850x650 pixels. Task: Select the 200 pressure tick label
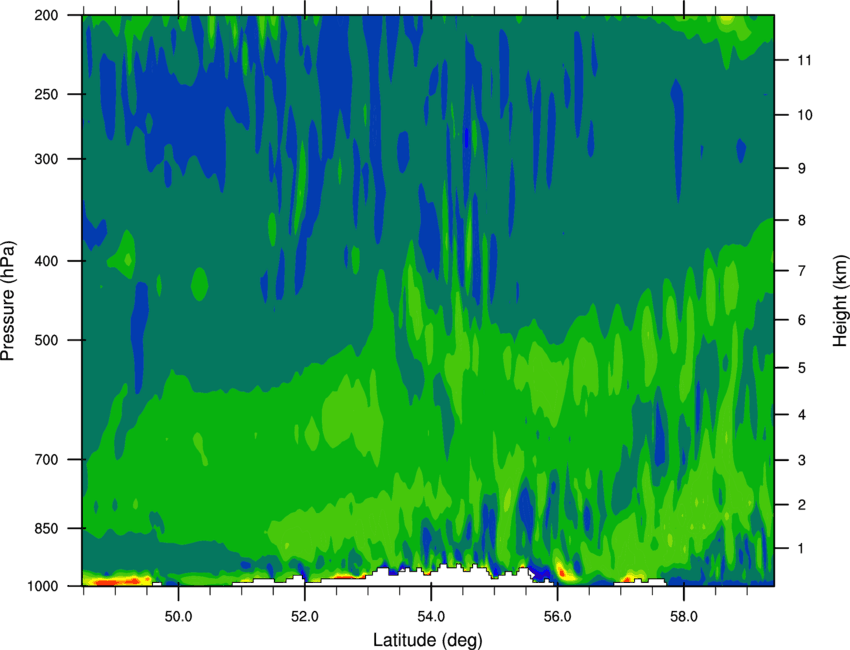click(x=46, y=16)
